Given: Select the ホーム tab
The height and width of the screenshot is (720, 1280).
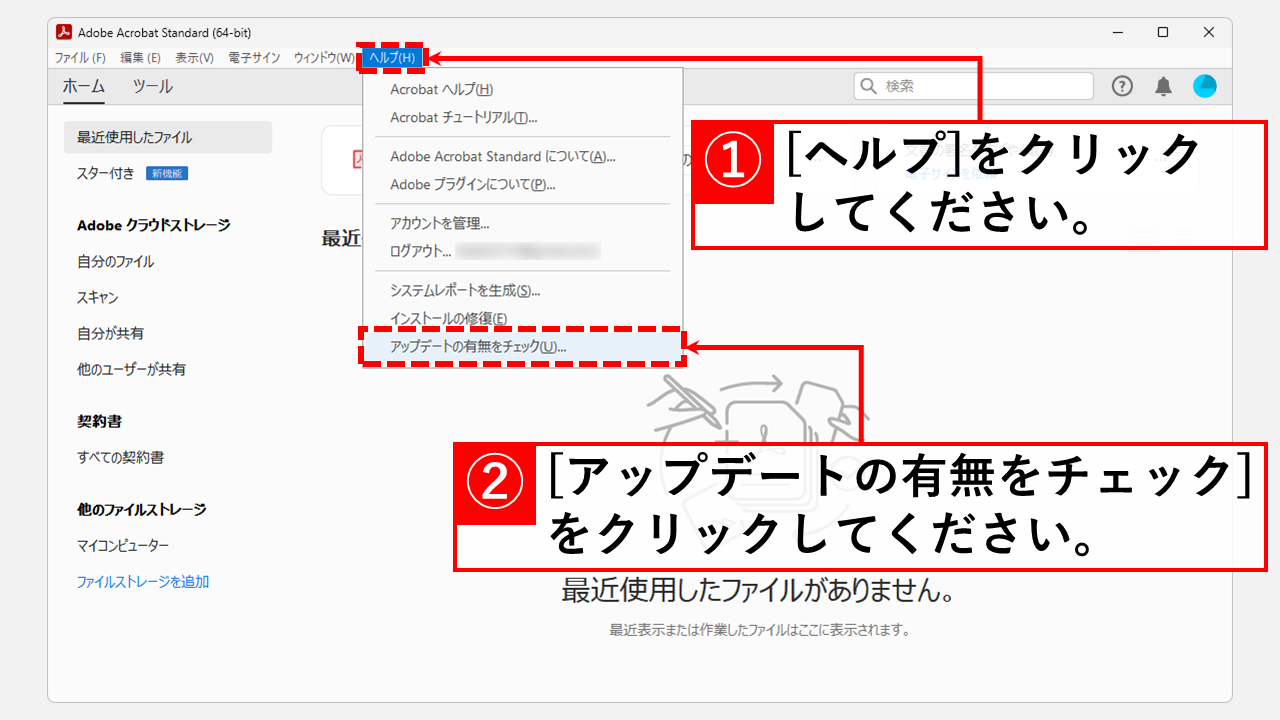Looking at the screenshot, I should 82,87.
